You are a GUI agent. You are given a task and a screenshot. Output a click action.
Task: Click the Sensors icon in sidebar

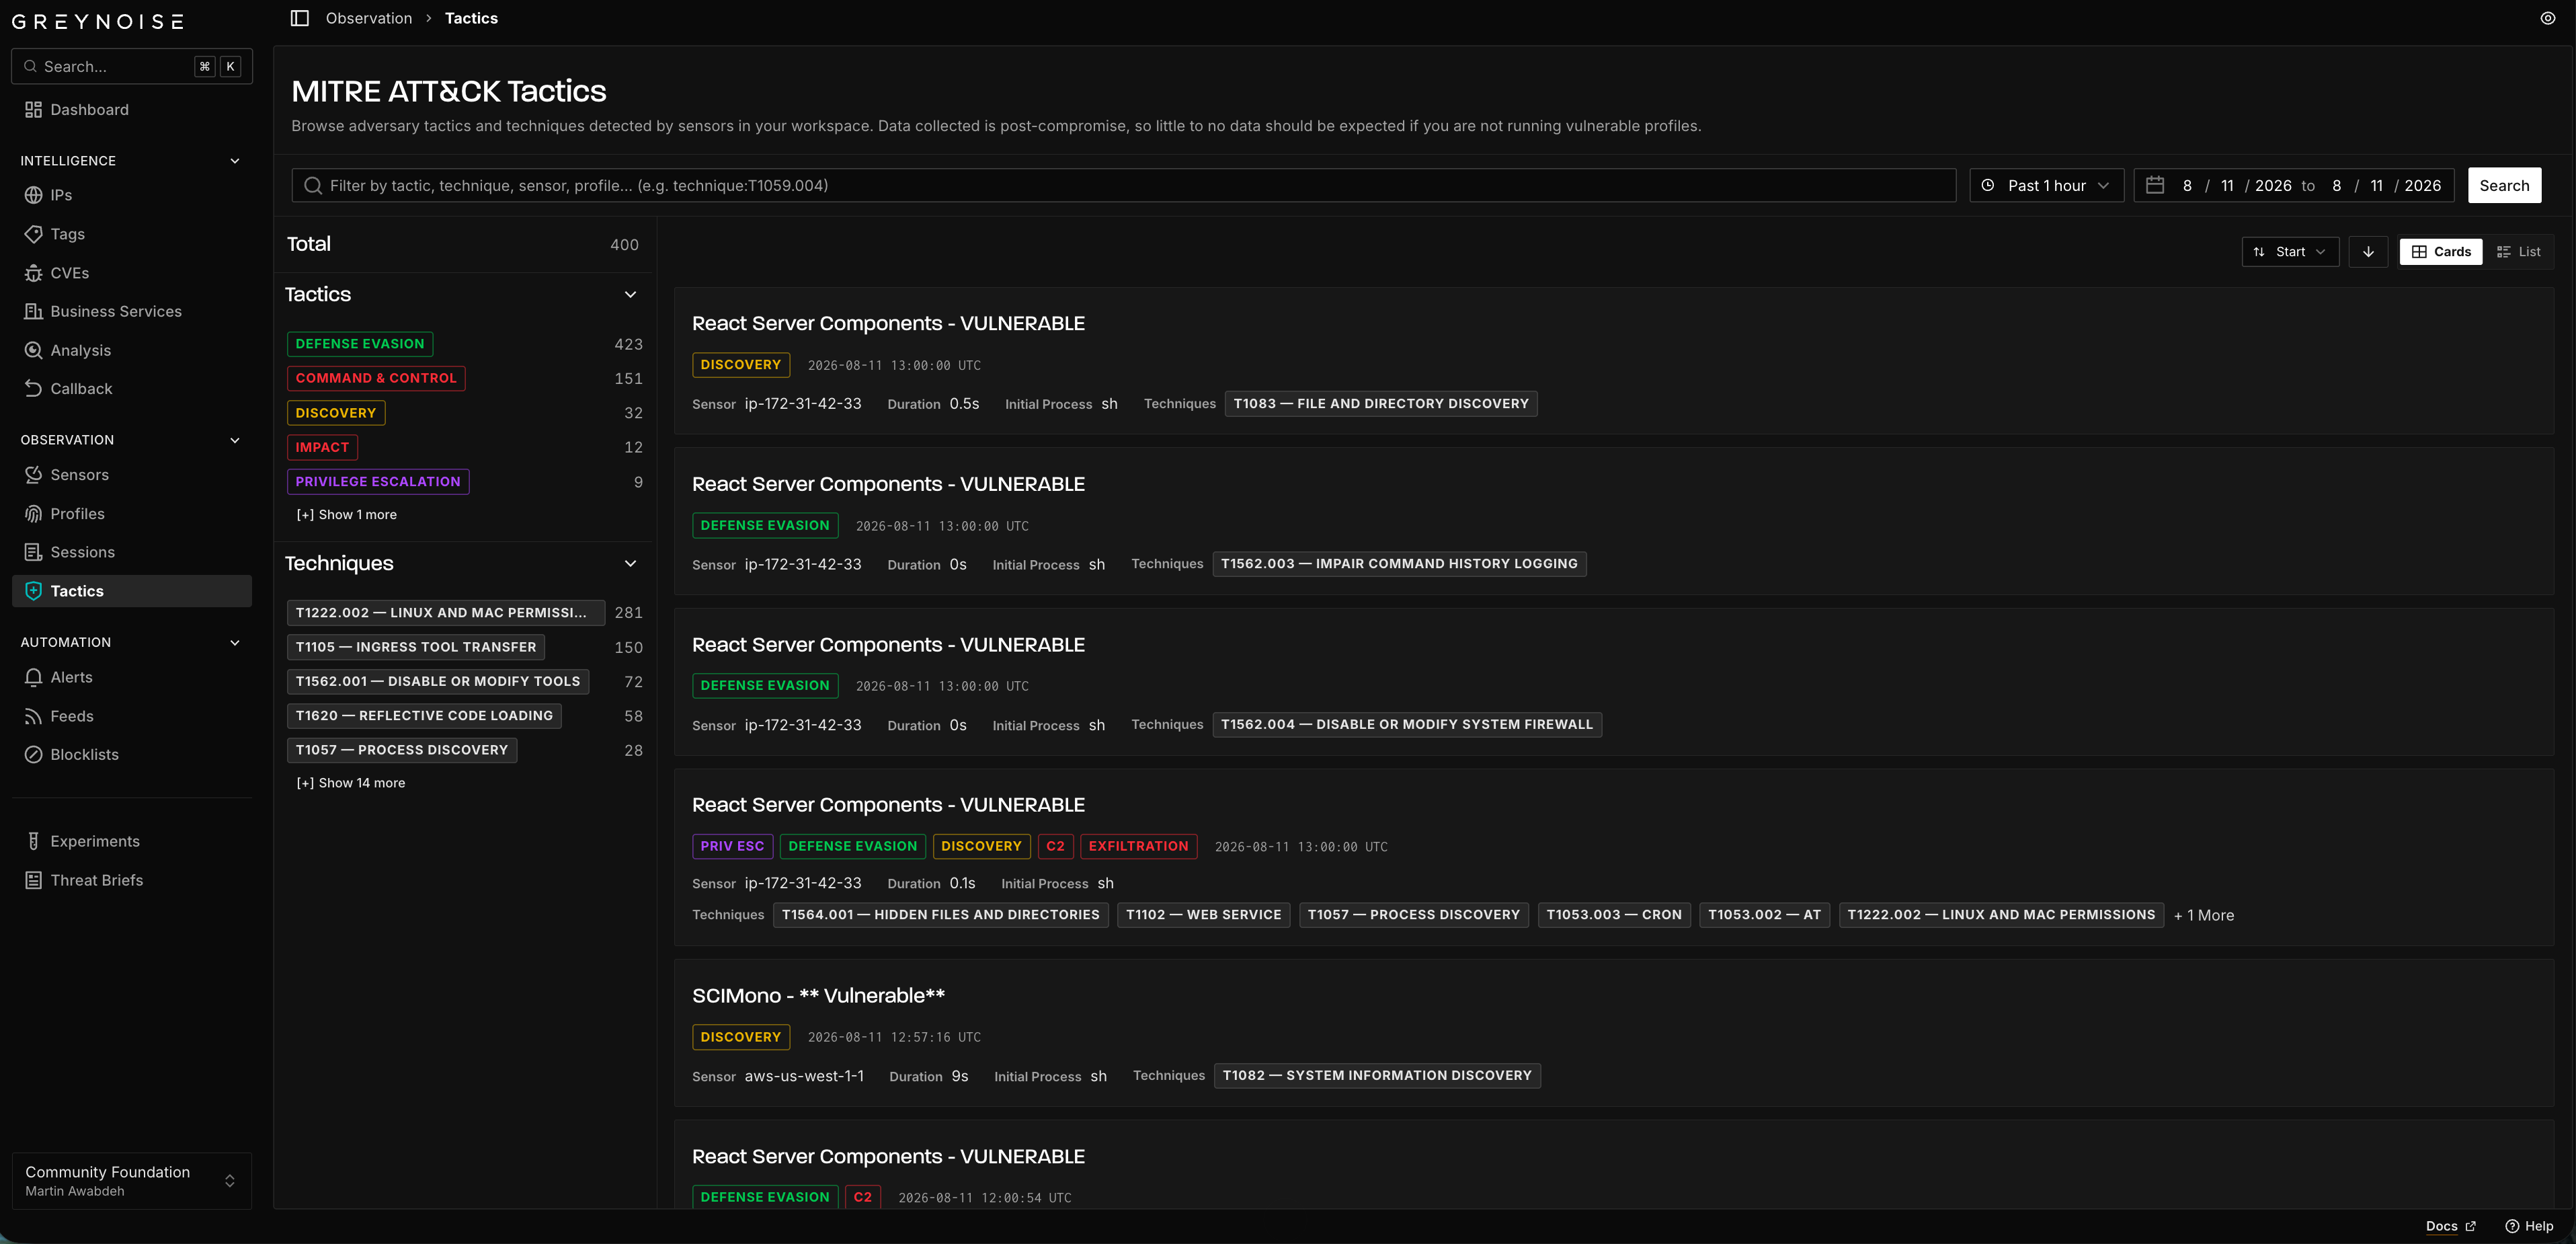click(33, 475)
